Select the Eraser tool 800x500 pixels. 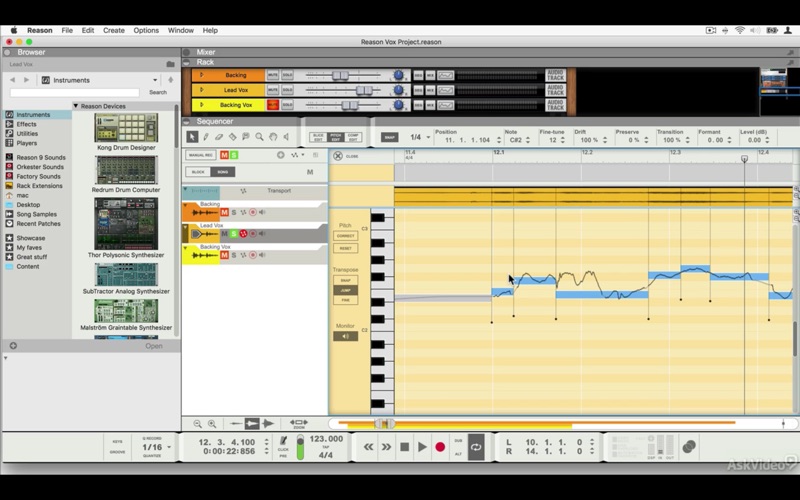pos(219,137)
